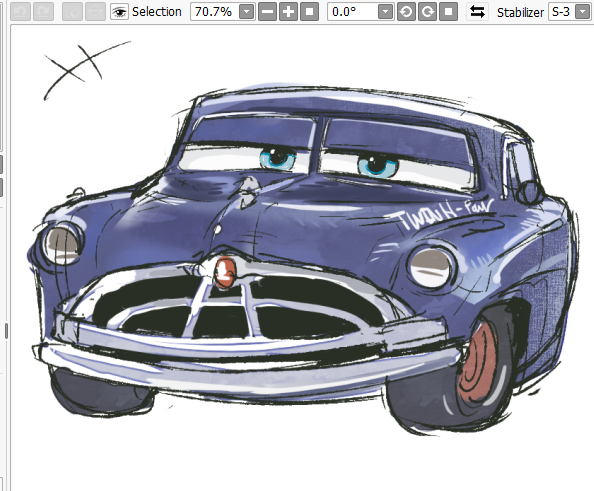Click the 70.7% zoom value field
This screenshot has height=491, width=594.
214,12
